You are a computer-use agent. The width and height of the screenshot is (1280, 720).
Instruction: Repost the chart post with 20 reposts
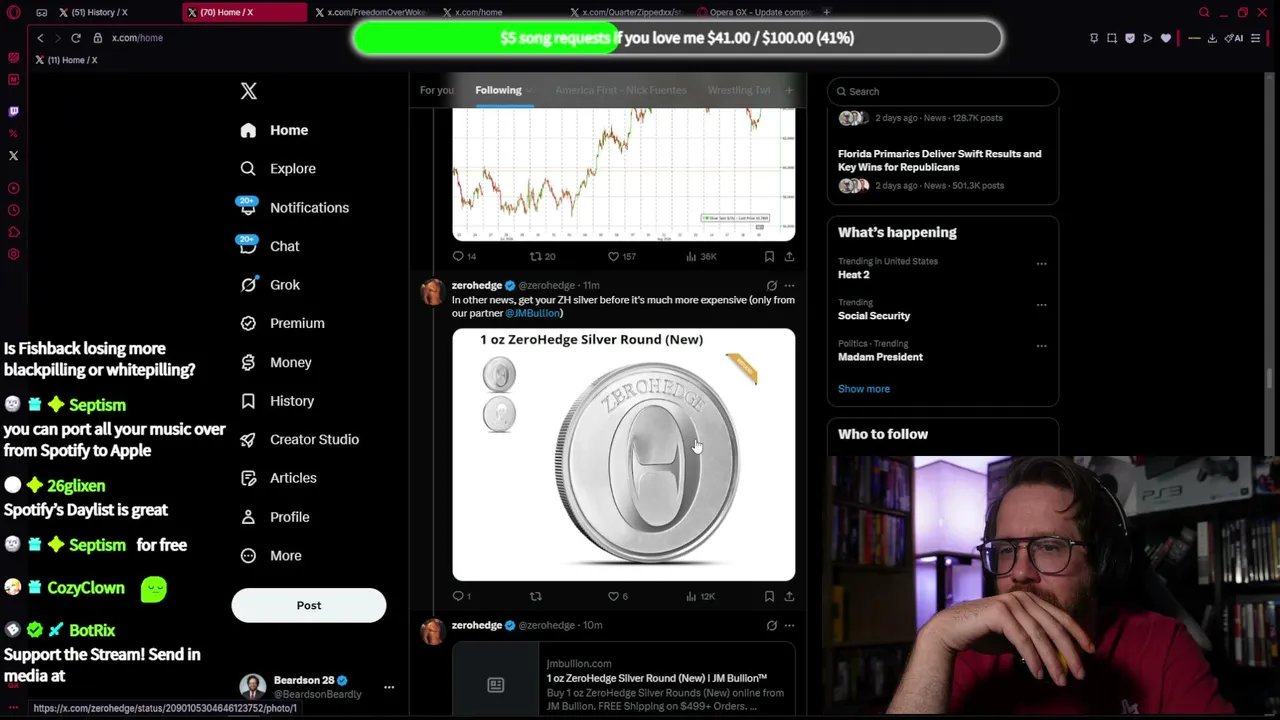(x=542, y=256)
